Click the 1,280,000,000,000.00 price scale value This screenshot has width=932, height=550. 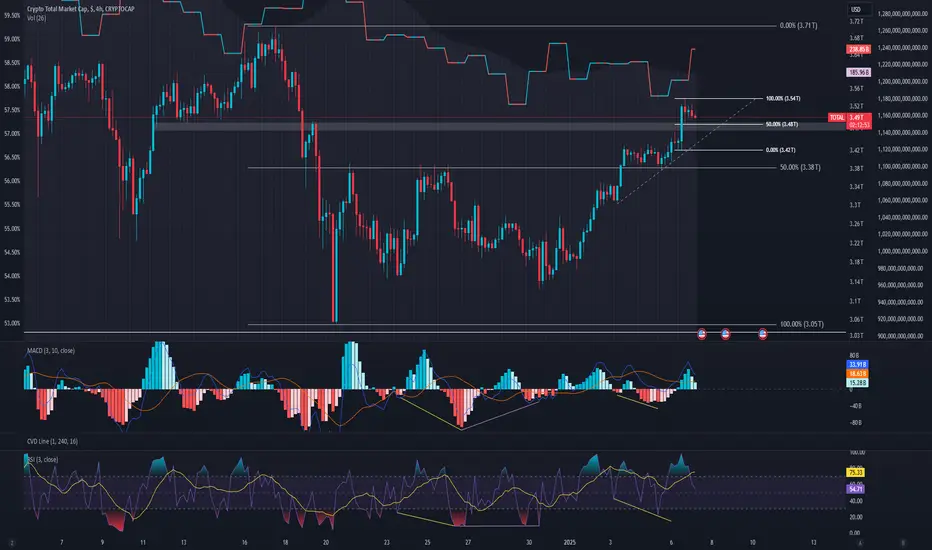pos(902,13)
